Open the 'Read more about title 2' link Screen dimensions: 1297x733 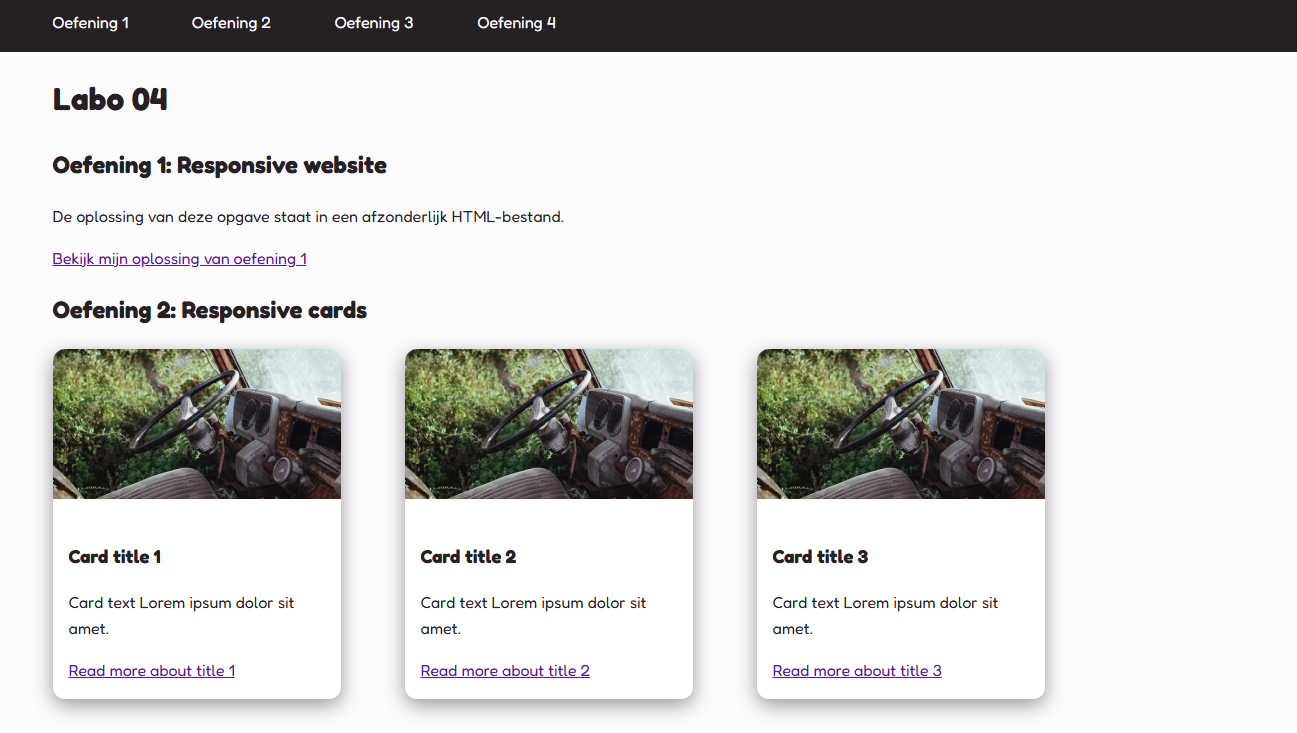pos(505,671)
